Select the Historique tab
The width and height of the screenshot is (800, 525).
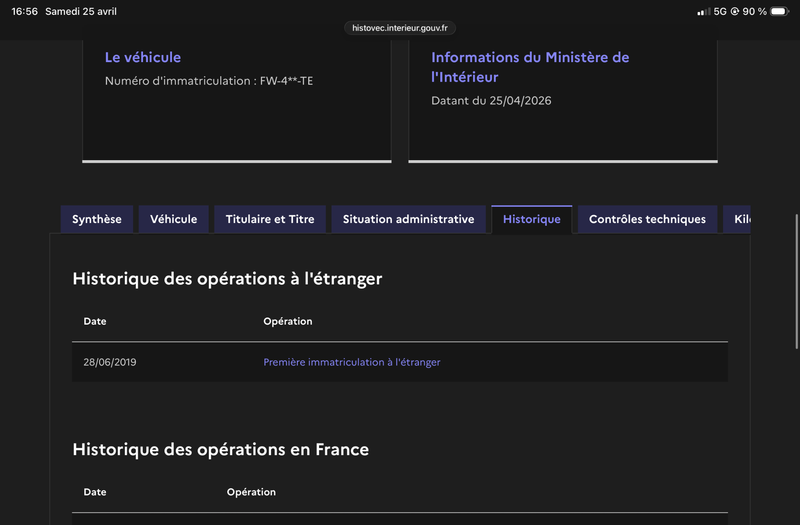(532, 220)
